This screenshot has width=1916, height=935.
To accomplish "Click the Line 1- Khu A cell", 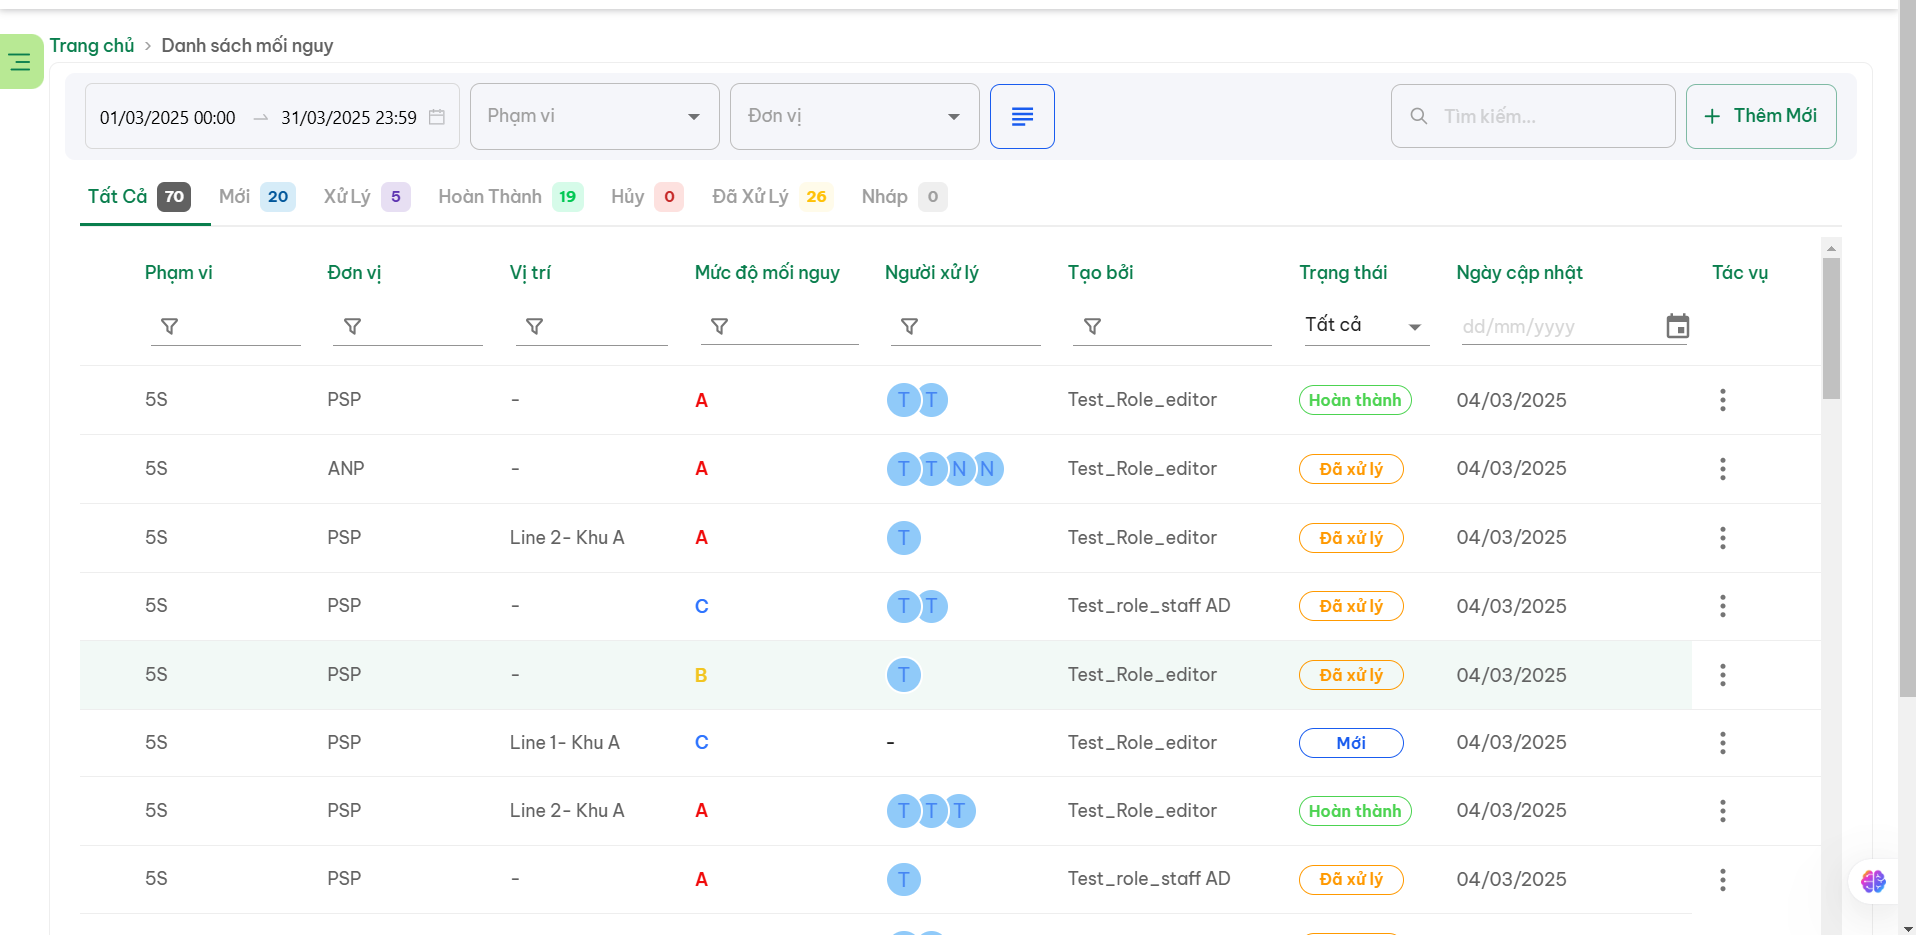I will click(565, 743).
